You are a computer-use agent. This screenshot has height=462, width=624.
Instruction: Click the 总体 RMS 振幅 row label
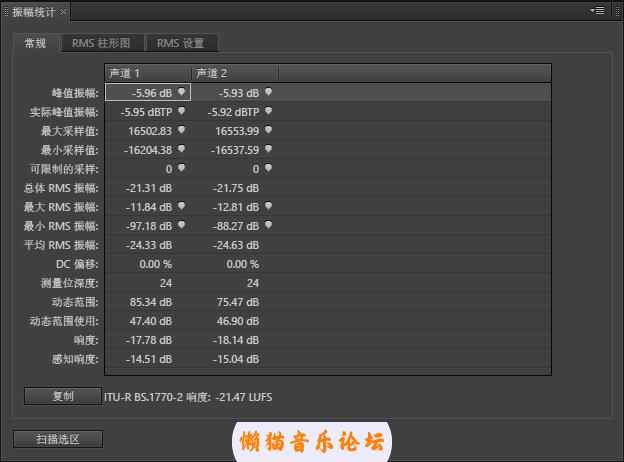click(61, 188)
